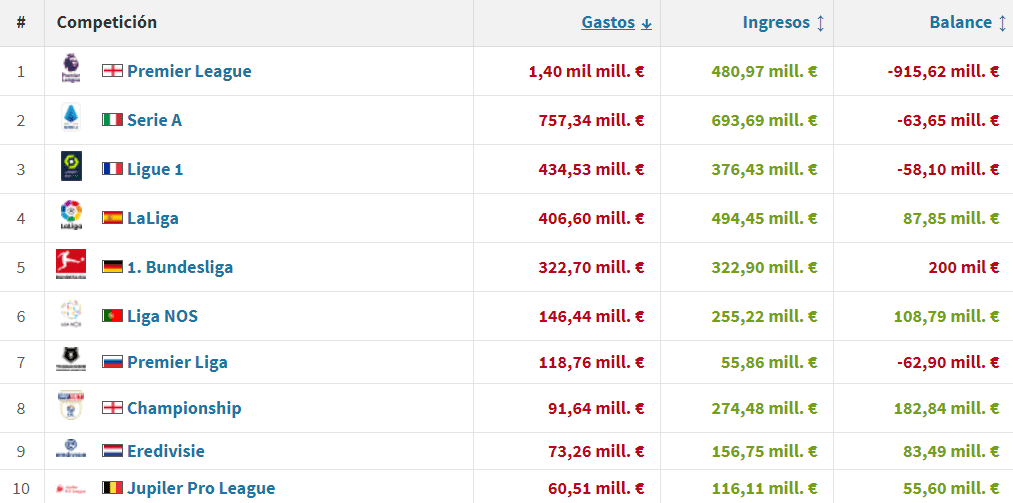Open the Premier League competition link

click(x=189, y=71)
